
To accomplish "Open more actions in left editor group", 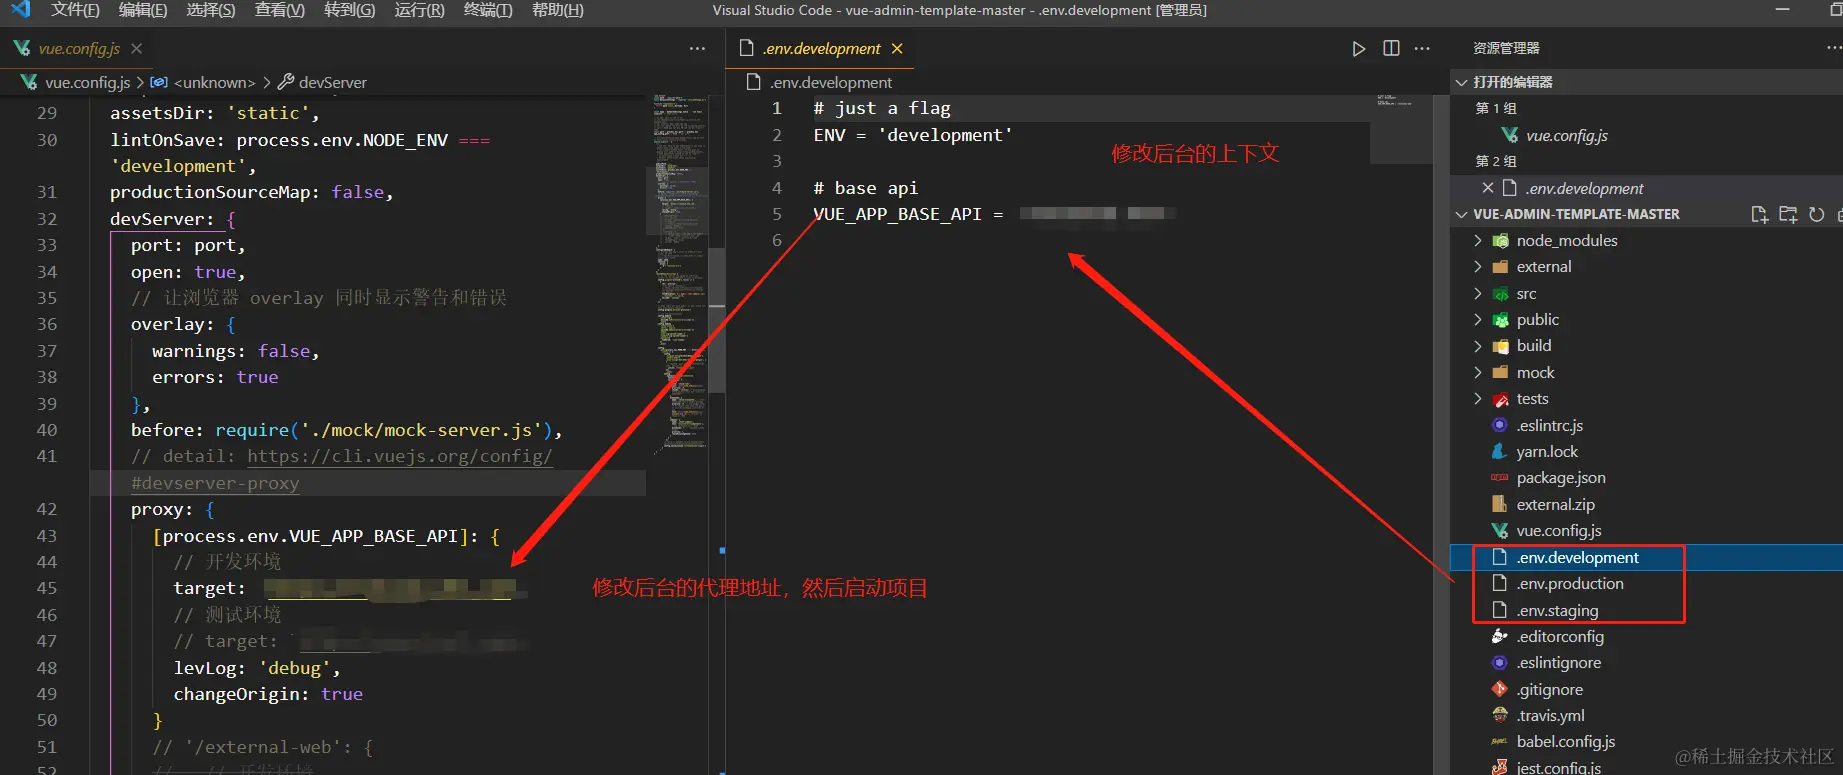I will point(697,48).
